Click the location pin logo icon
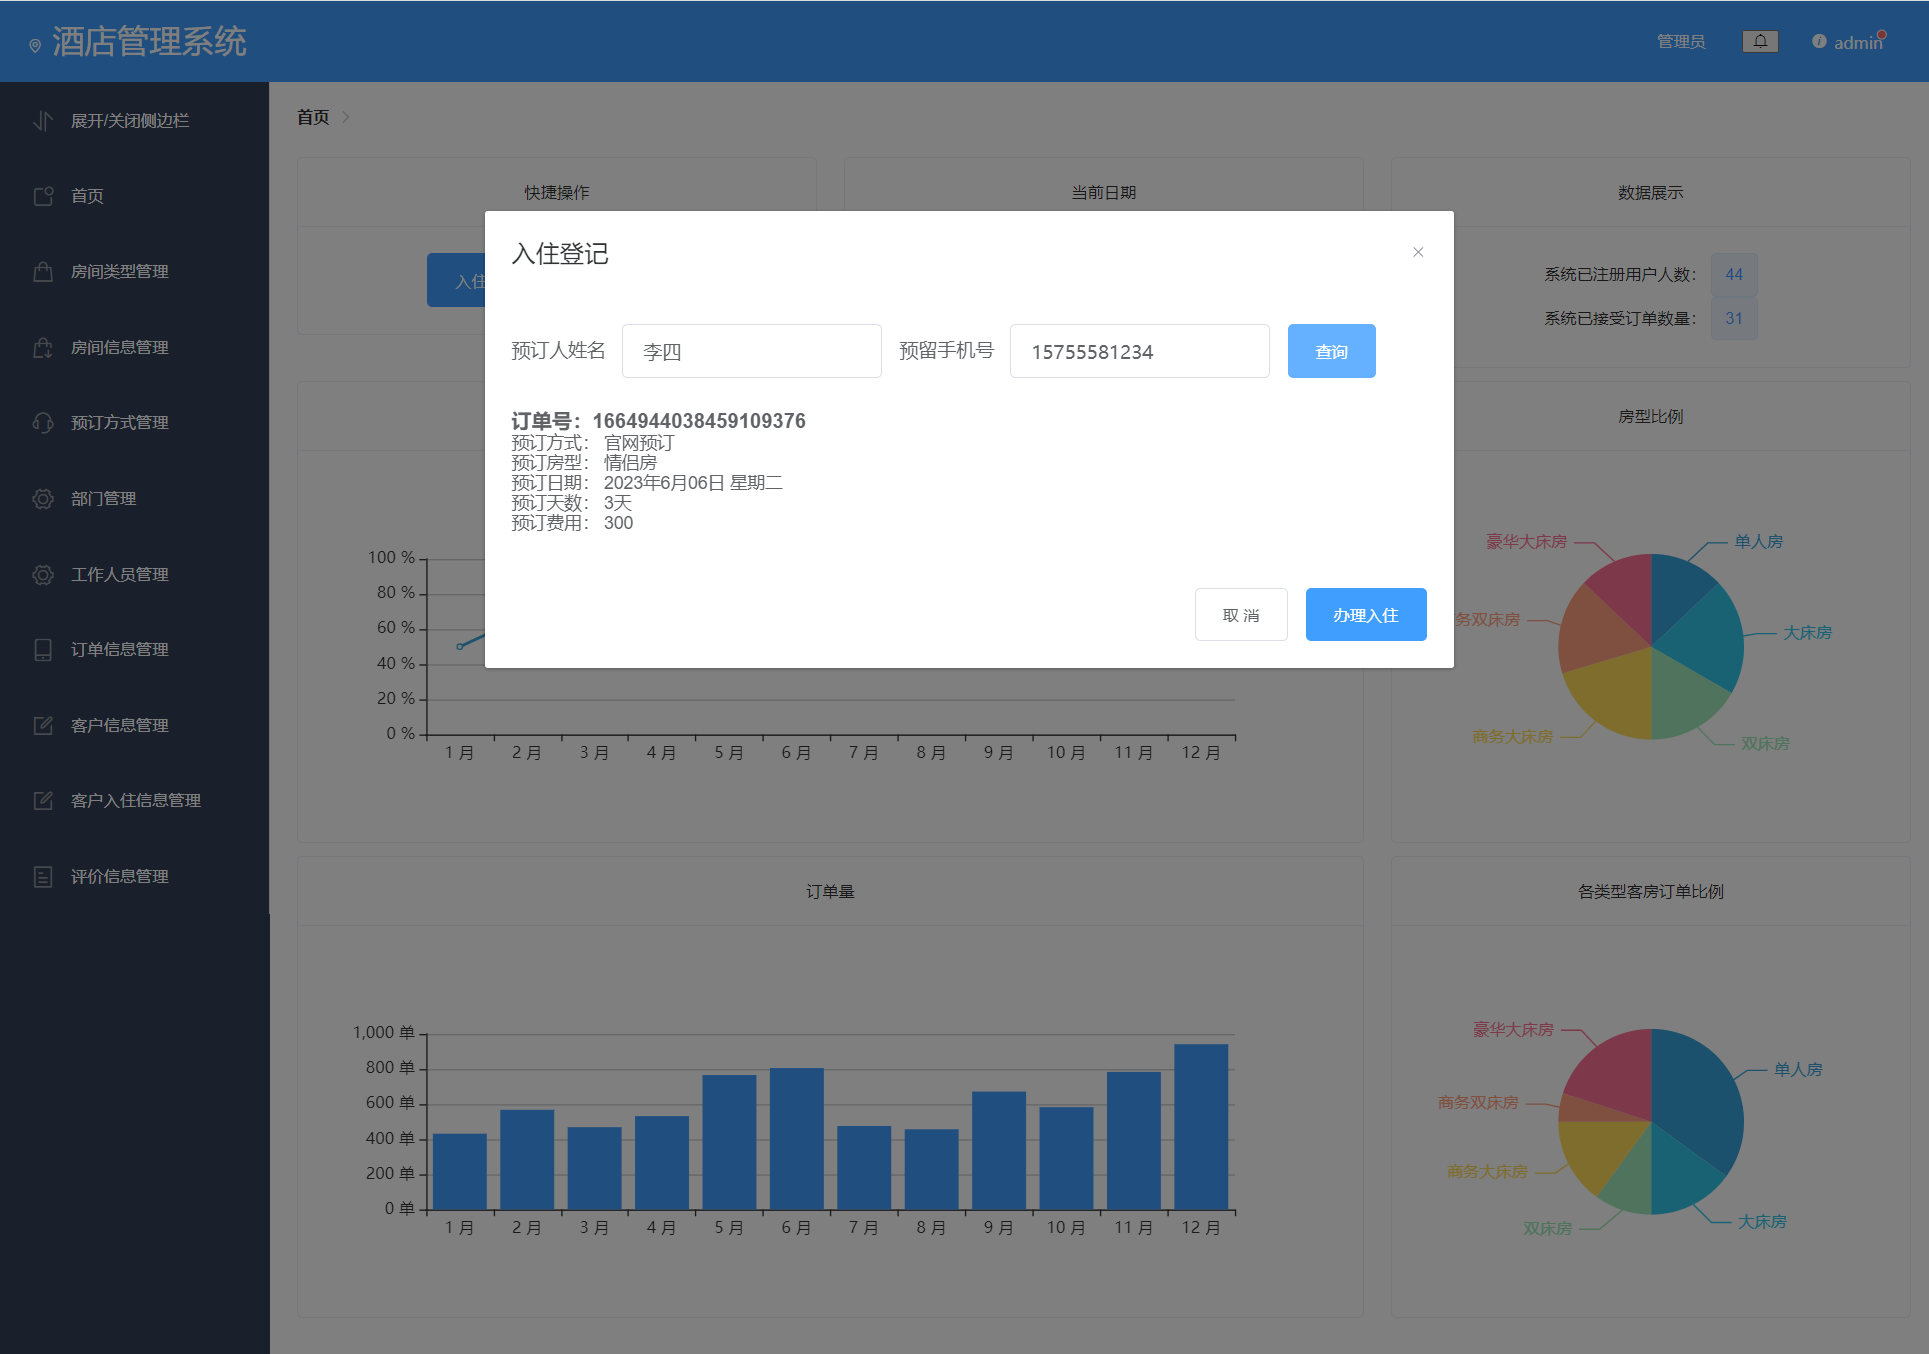 [x=35, y=45]
